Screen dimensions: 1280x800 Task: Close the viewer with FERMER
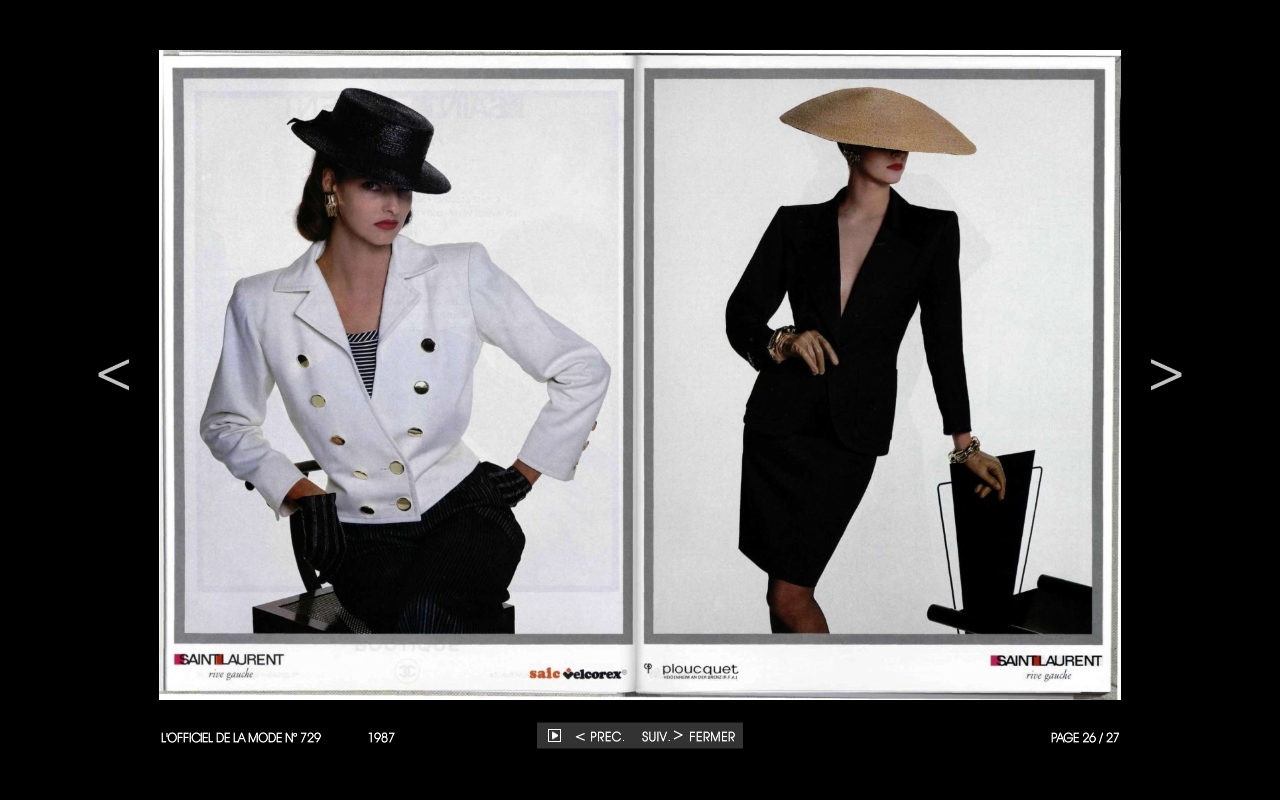pos(712,737)
